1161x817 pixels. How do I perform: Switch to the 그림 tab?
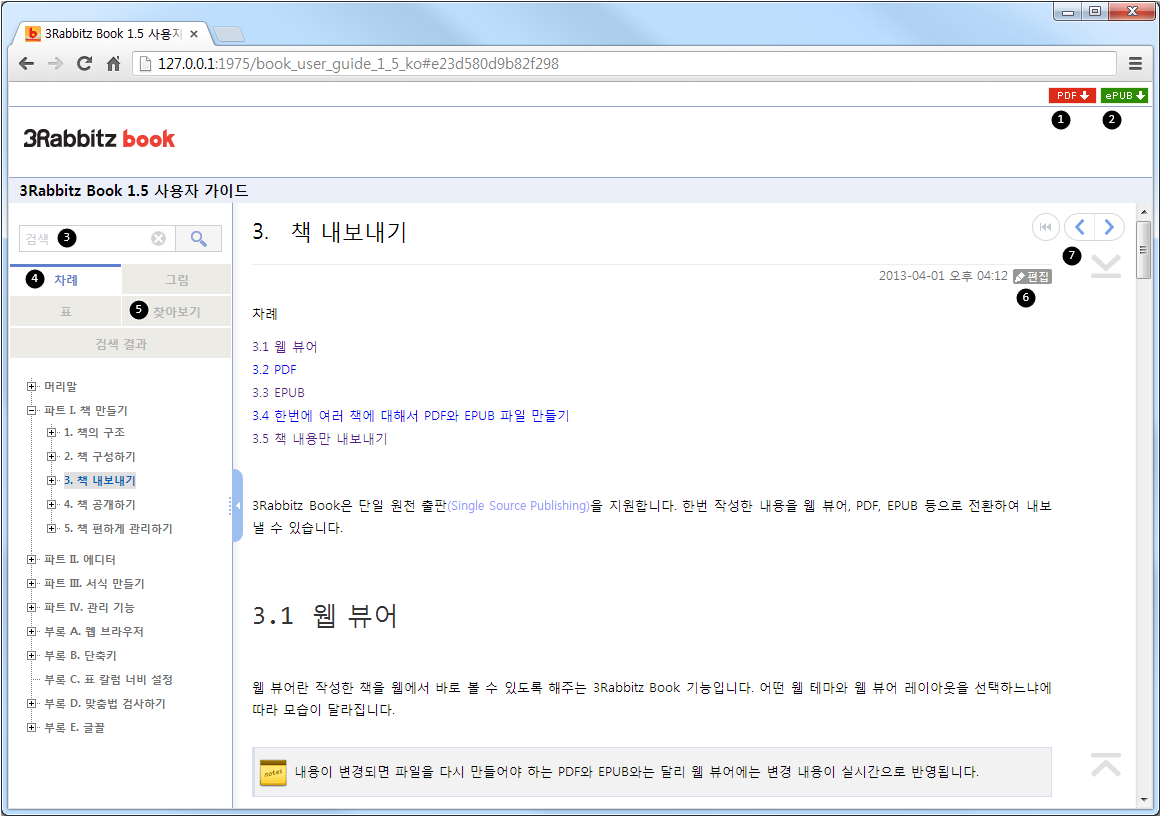click(x=176, y=280)
